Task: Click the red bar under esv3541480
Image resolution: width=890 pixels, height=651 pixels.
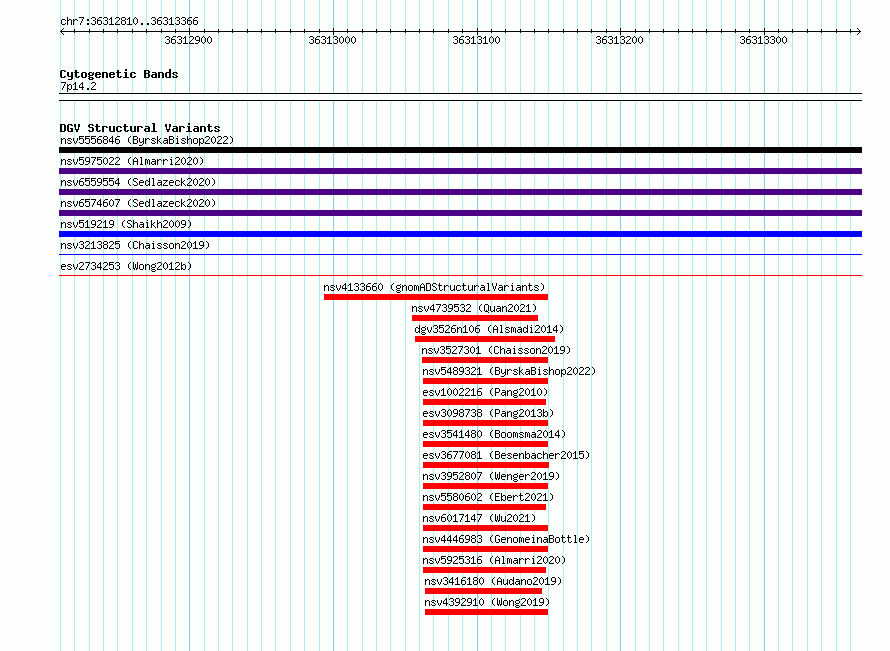Action: coord(485,444)
